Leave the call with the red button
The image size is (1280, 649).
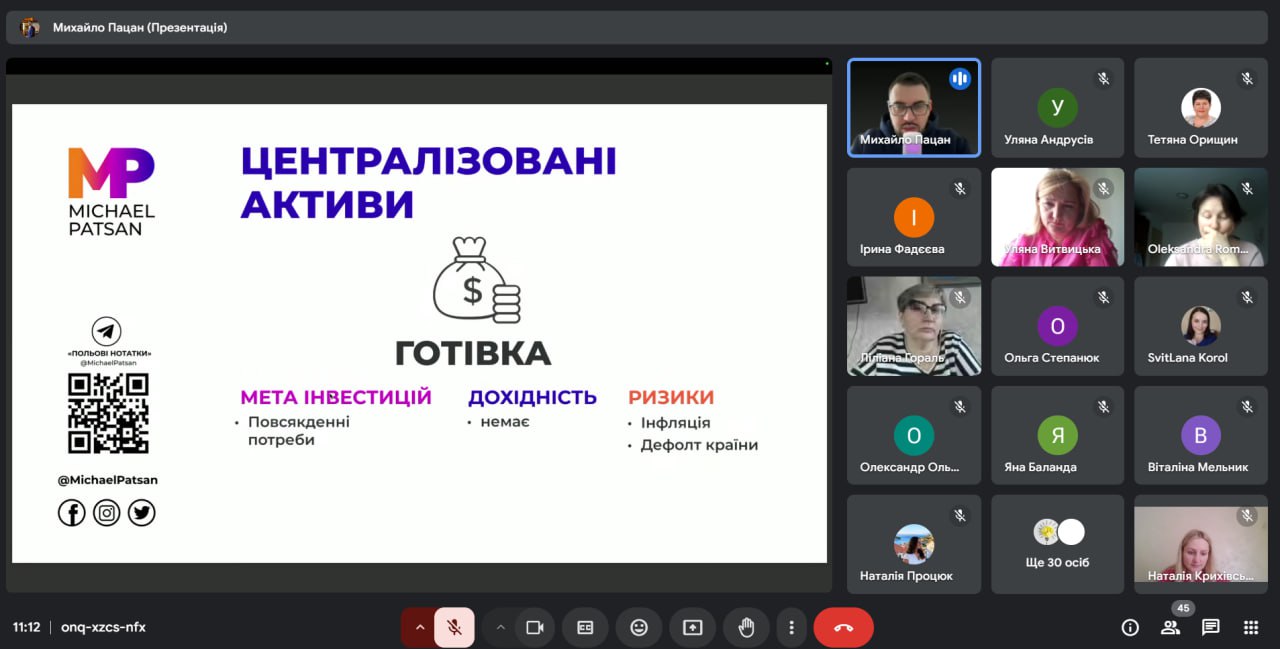pyautogui.click(x=843, y=627)
